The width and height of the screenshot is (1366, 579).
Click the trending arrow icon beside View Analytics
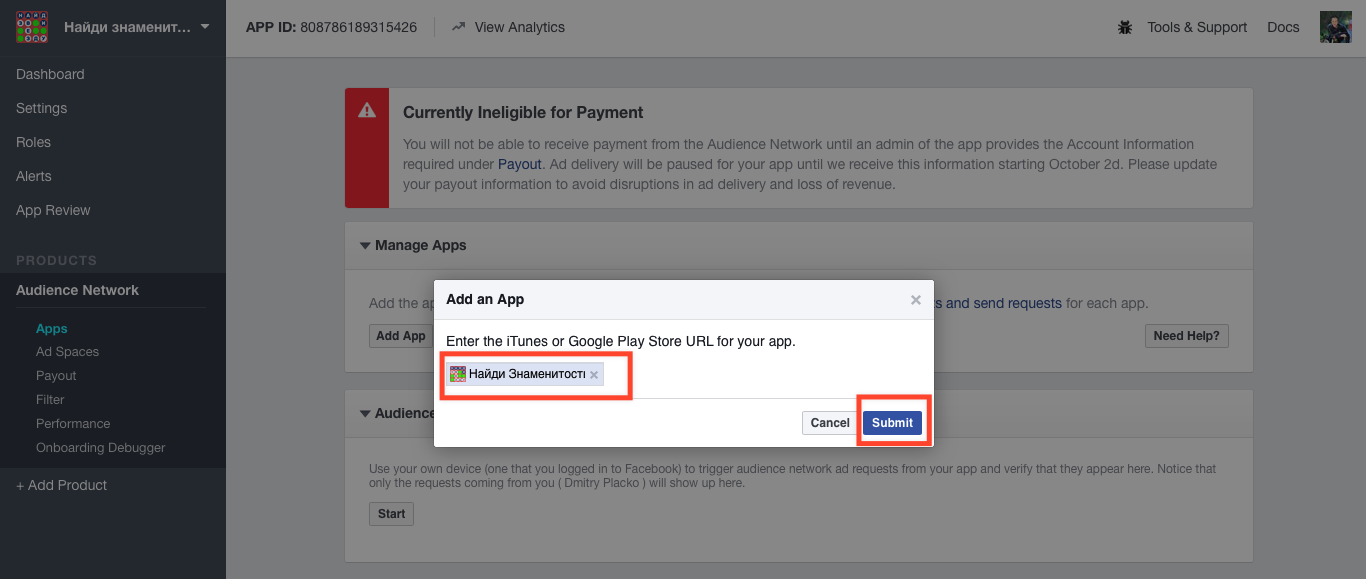point(459,27)
